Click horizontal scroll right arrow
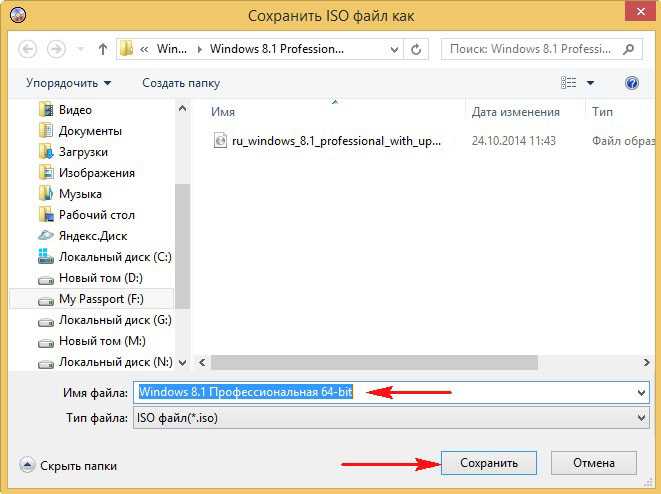661x494 pixels. 646,362
